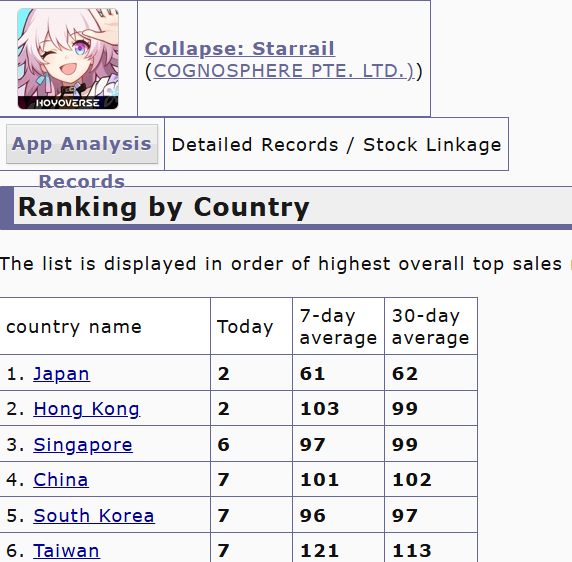Click the country name column header
The image size is (572, 562).
[74, 326]
